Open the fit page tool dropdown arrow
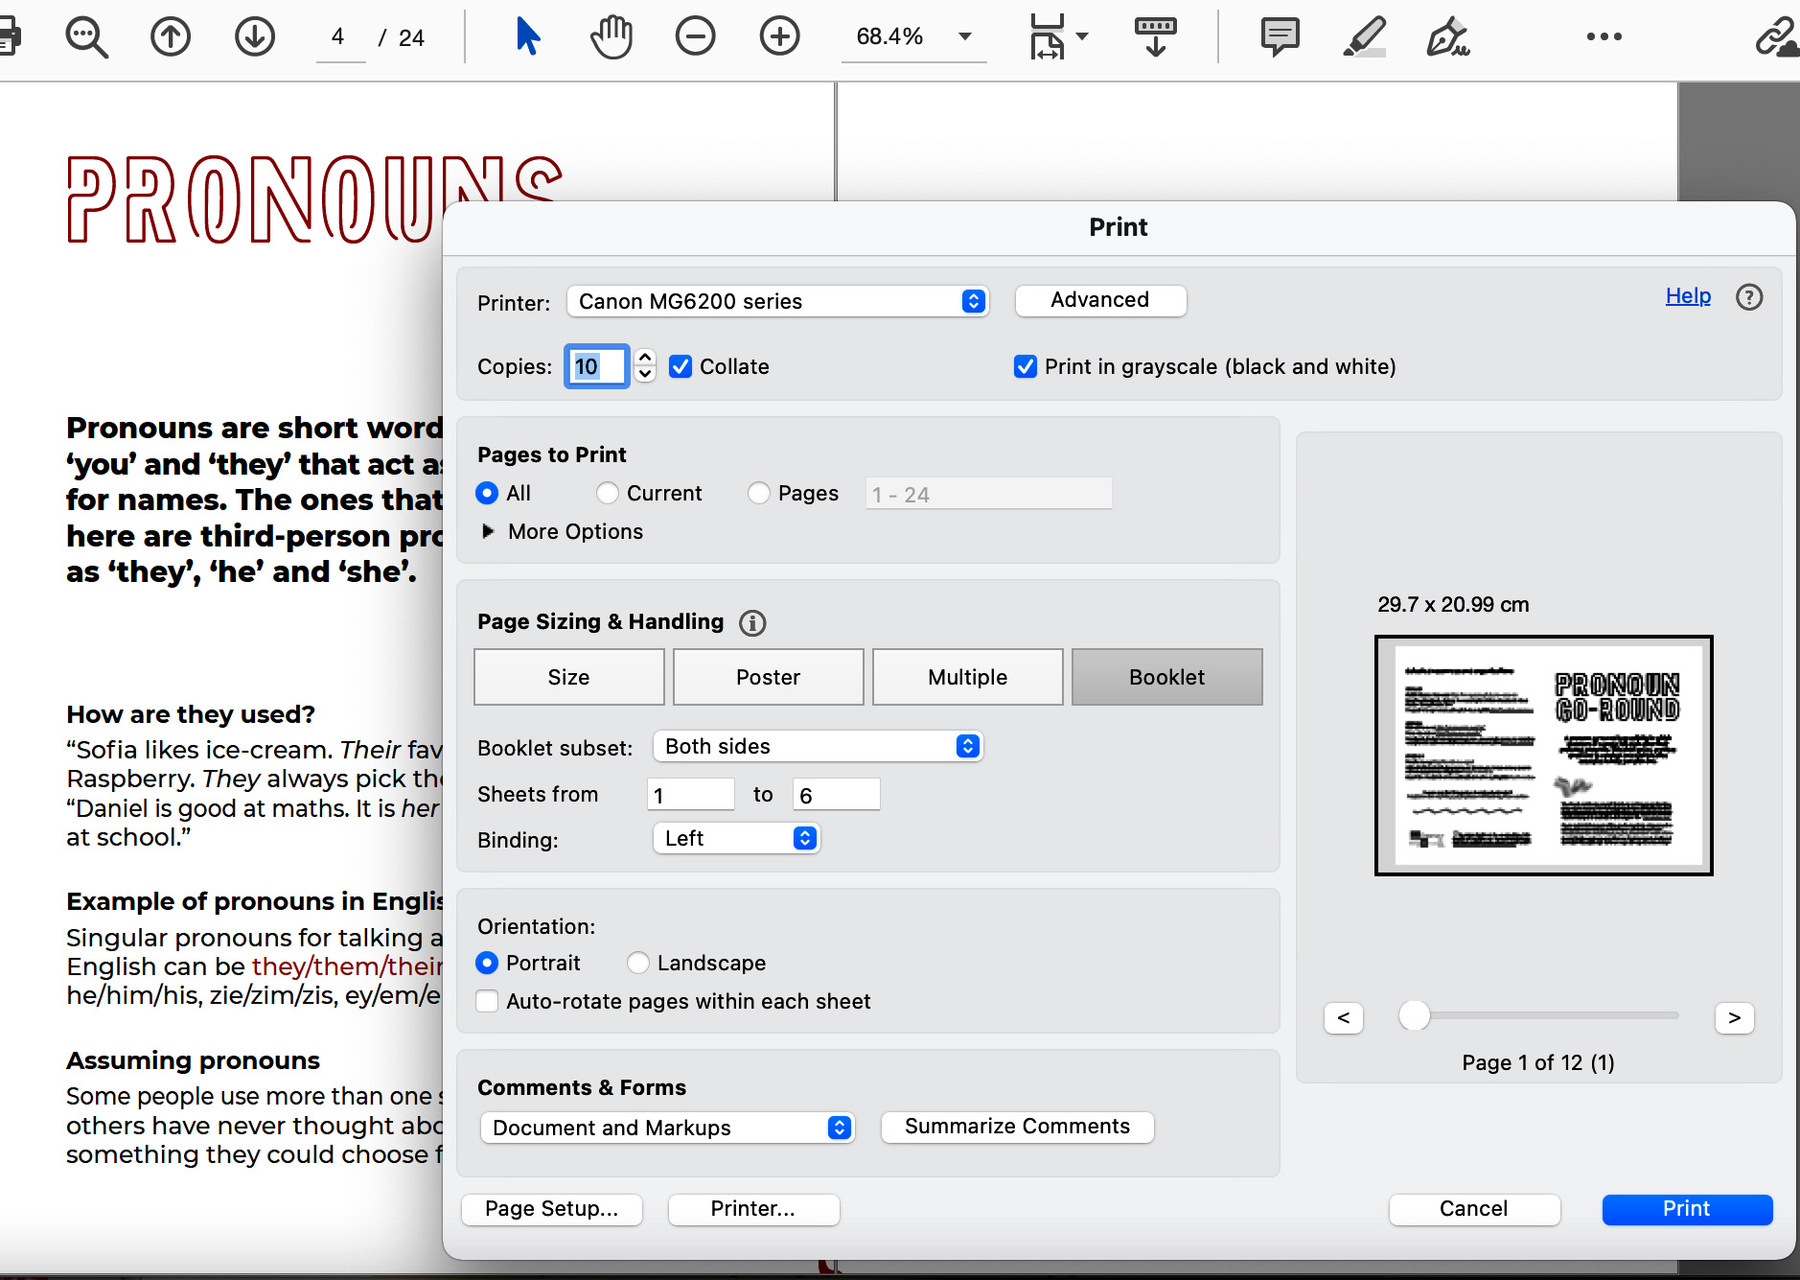The width and height of the screenshot is (1800, 1280). tap(1082, 37)
